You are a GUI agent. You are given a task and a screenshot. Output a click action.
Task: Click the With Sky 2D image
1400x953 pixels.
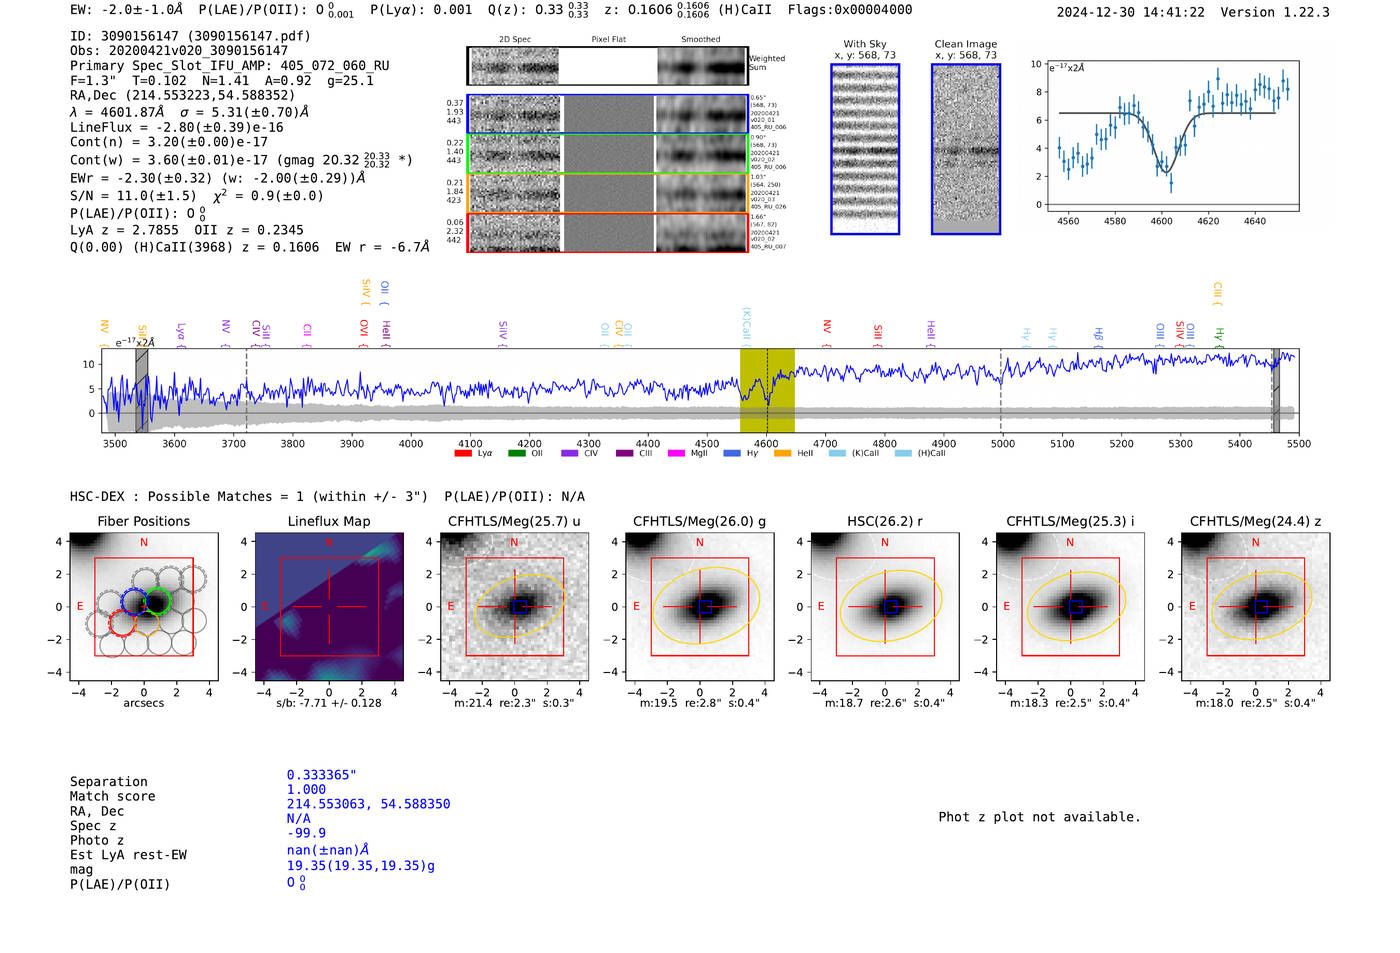(865, 149)
